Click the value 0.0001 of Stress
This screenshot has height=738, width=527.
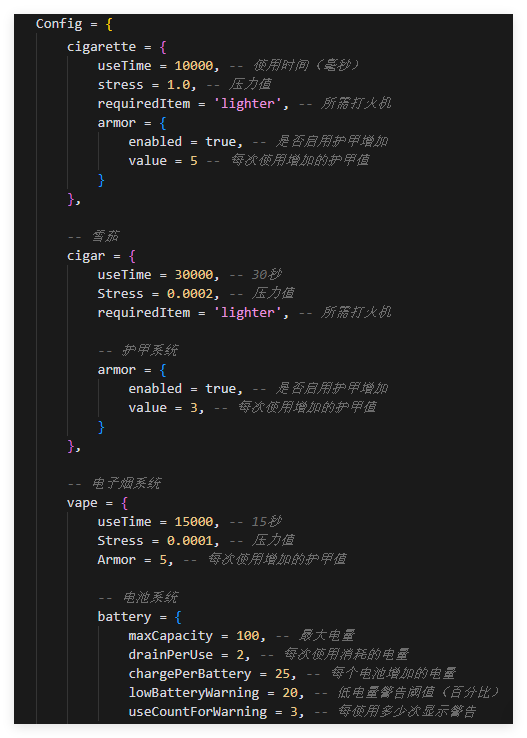tap(190, 541)
